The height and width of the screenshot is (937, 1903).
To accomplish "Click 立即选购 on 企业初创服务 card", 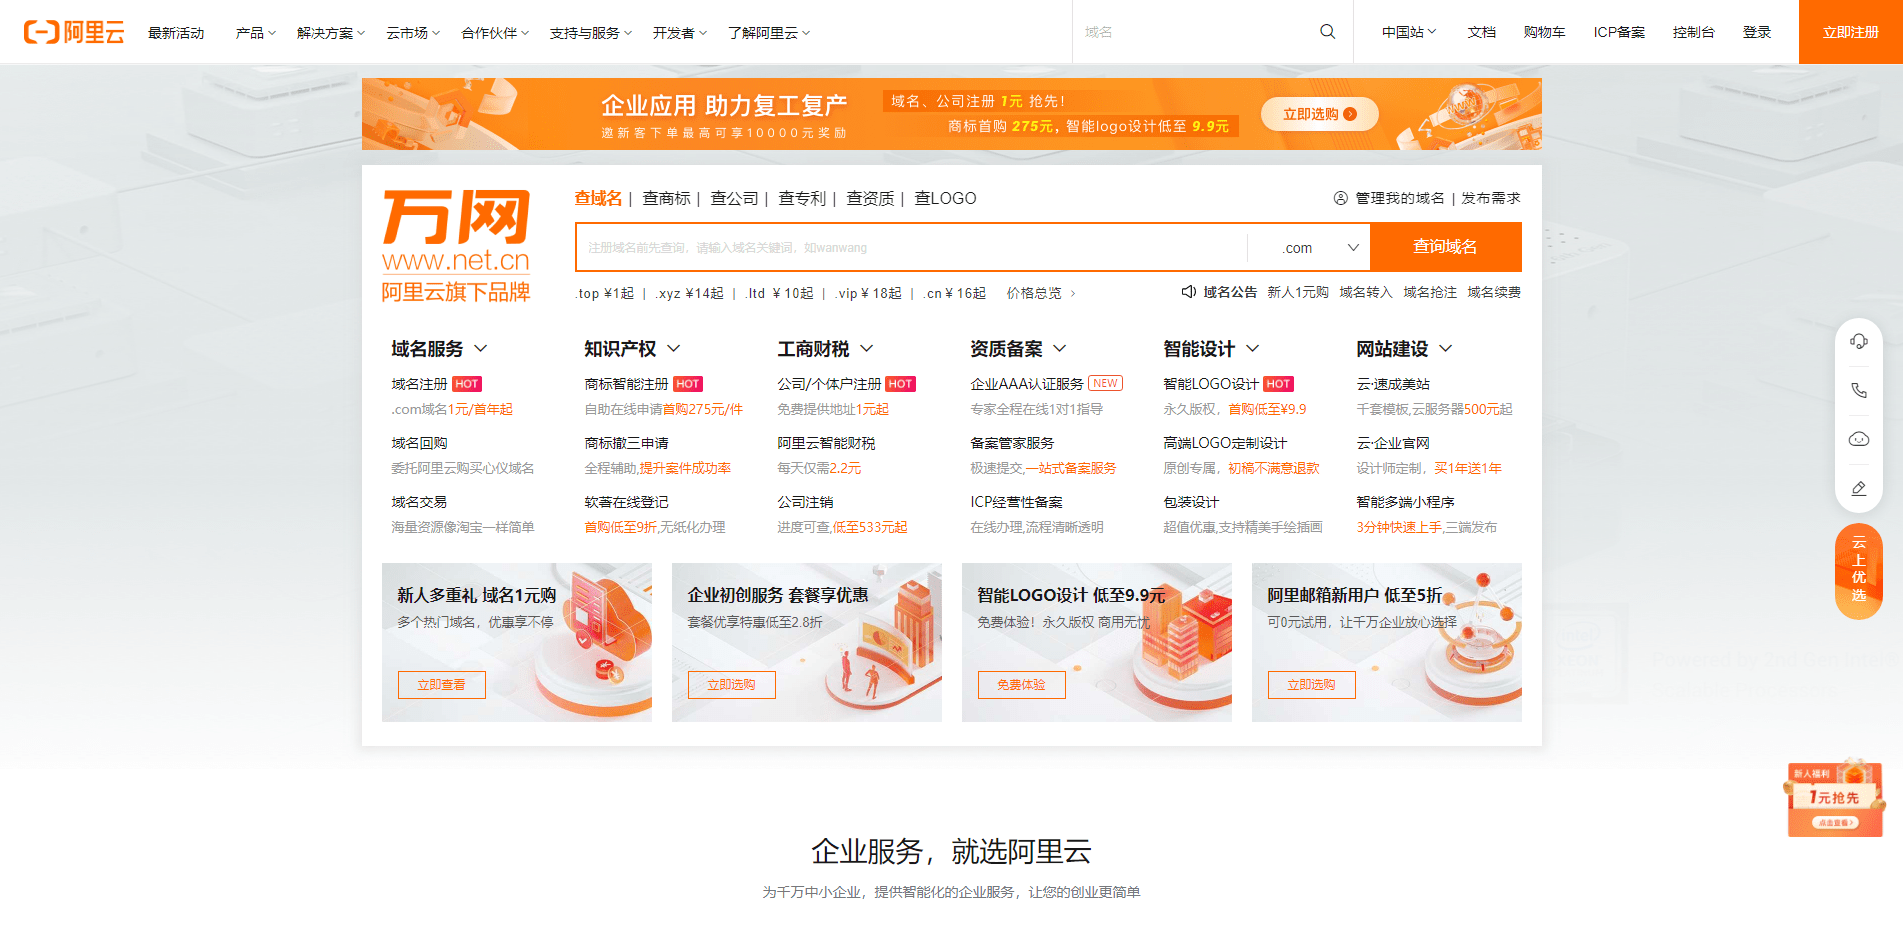I will pos(731,685).
